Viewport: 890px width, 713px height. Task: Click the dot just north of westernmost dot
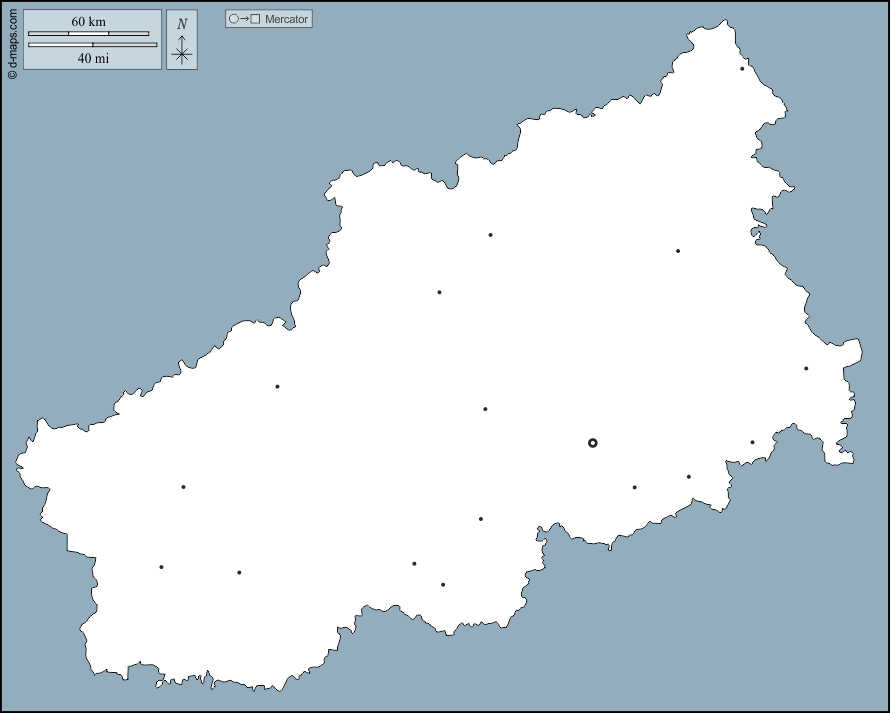click(x=183, y=487)
